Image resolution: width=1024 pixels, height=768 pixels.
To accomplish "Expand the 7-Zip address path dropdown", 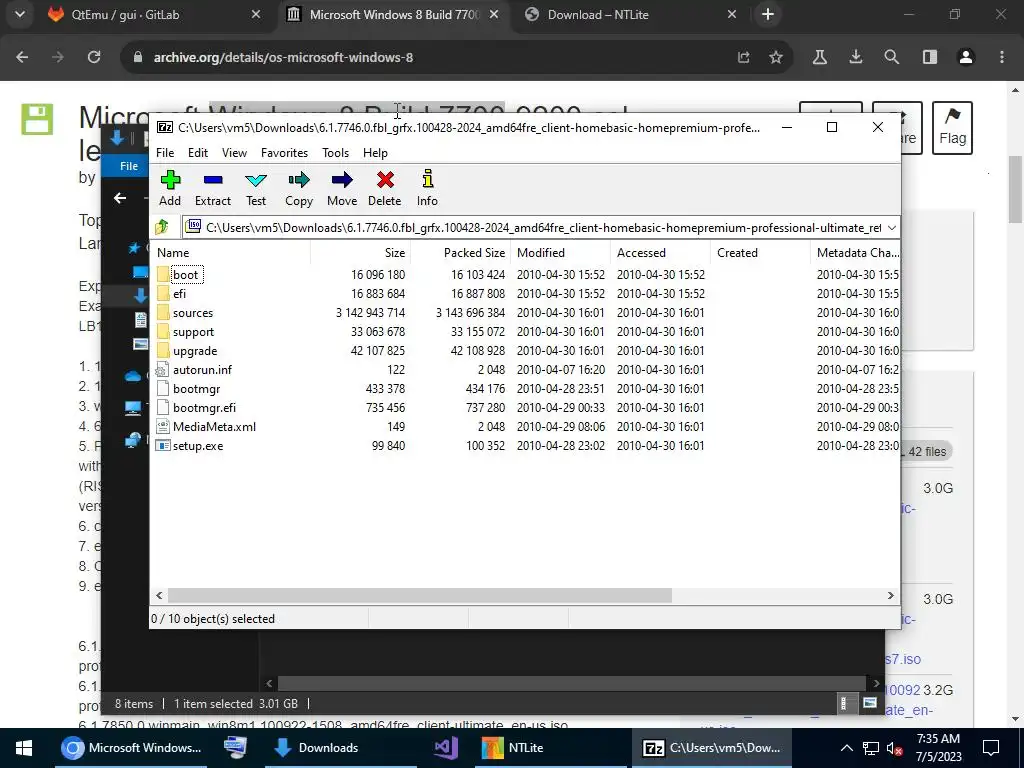I will pyautogui.click(x=891, y=227).
